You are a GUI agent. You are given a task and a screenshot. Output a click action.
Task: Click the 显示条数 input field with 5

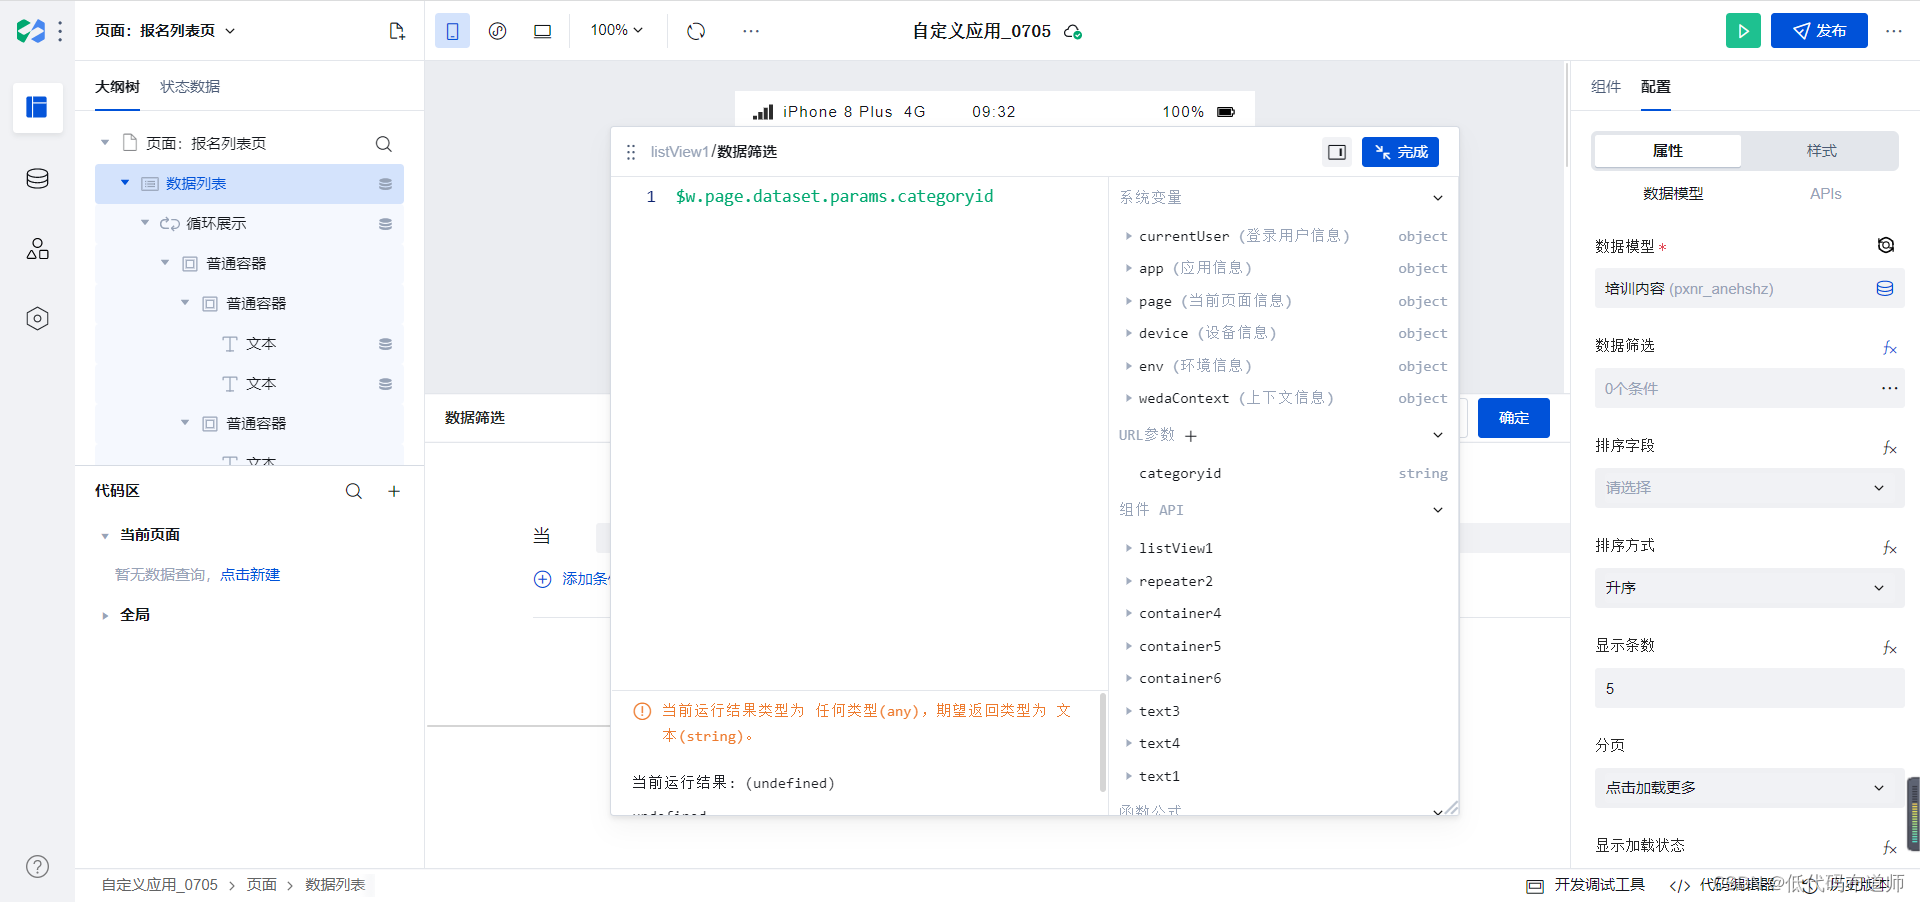coord(1749,688)
